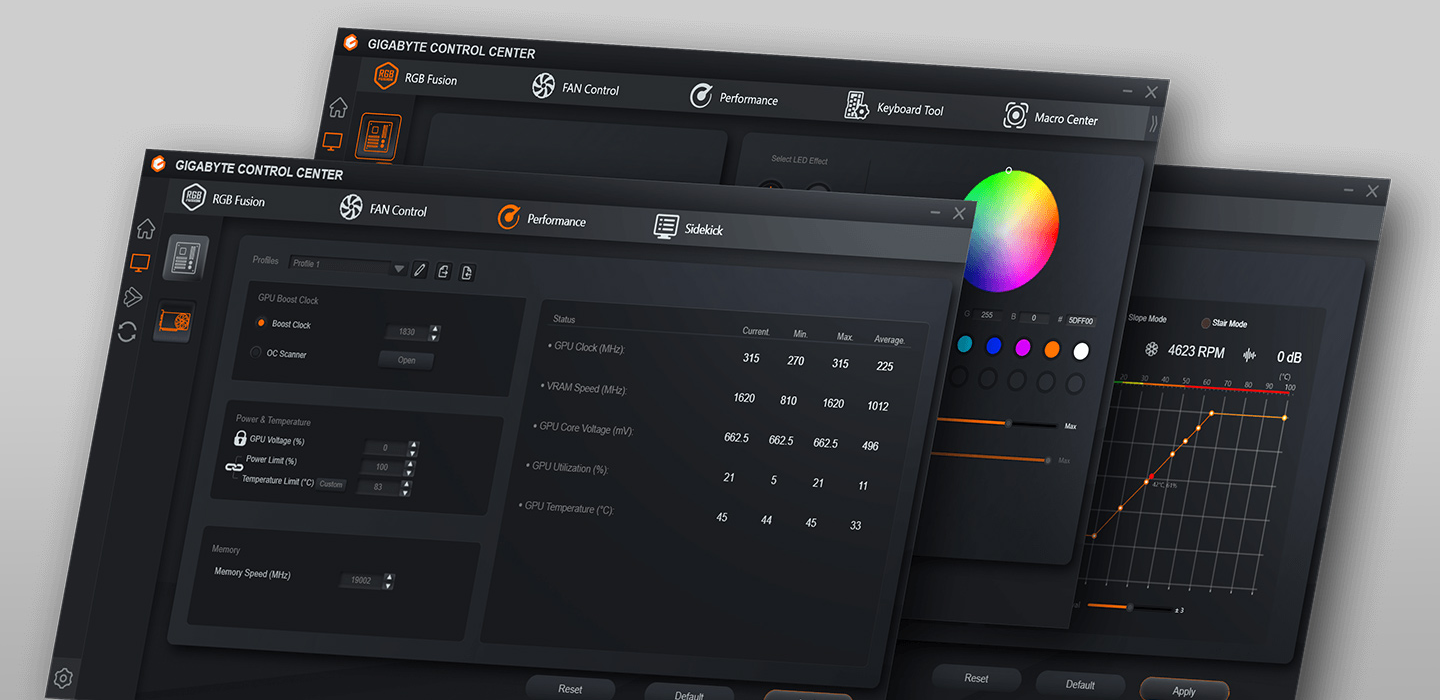Select Stair Mode in fan window
Image resolution: width=1440 pixels, height=700 pixels.
(1206, 323)
